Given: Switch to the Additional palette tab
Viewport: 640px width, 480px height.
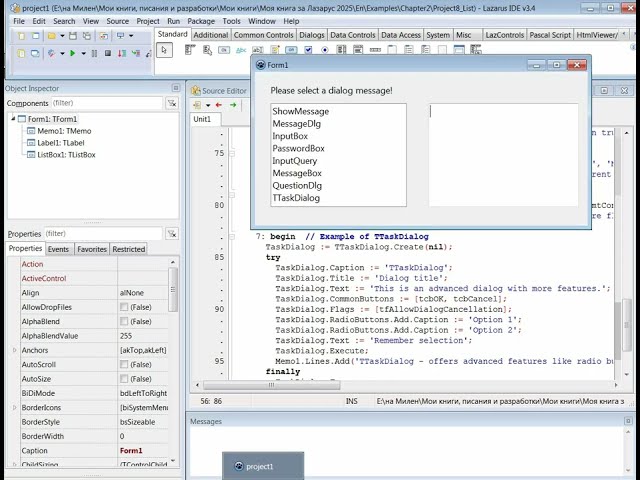Looking at the screenshot, I should (x=211, y=35).
